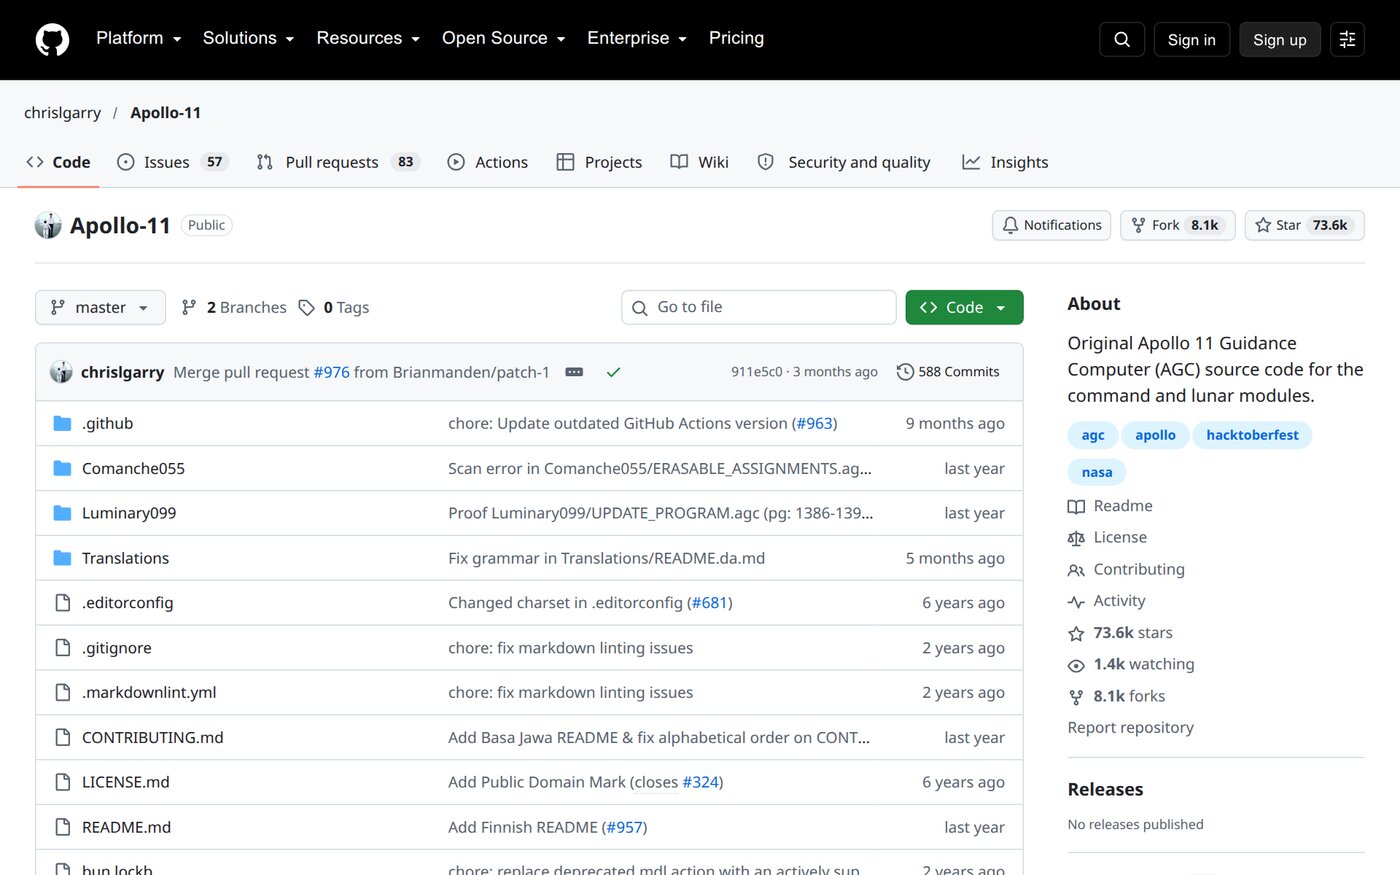The height and width of the screenshot is (875, 1400).
Task: Open the License link in About
Action: click(1107, 537)
